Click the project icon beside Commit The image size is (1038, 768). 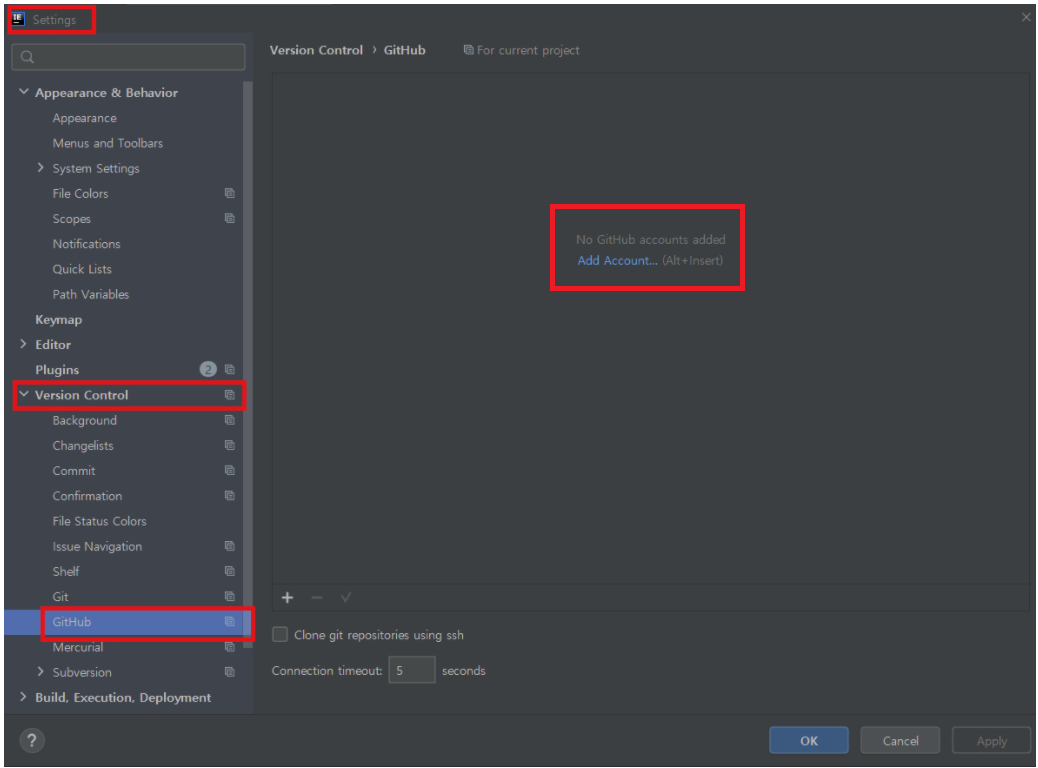pos(230,470)
